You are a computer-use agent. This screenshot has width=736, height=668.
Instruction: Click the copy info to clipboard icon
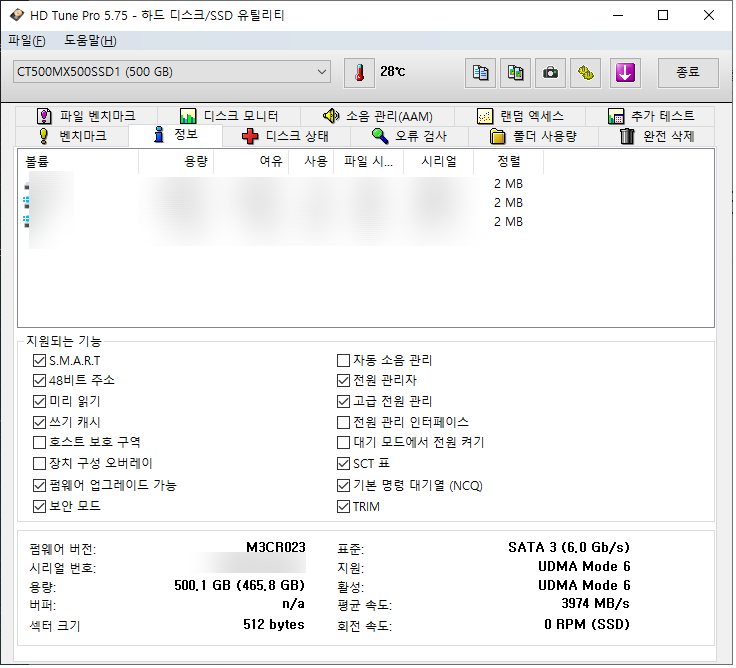(481, 73)
